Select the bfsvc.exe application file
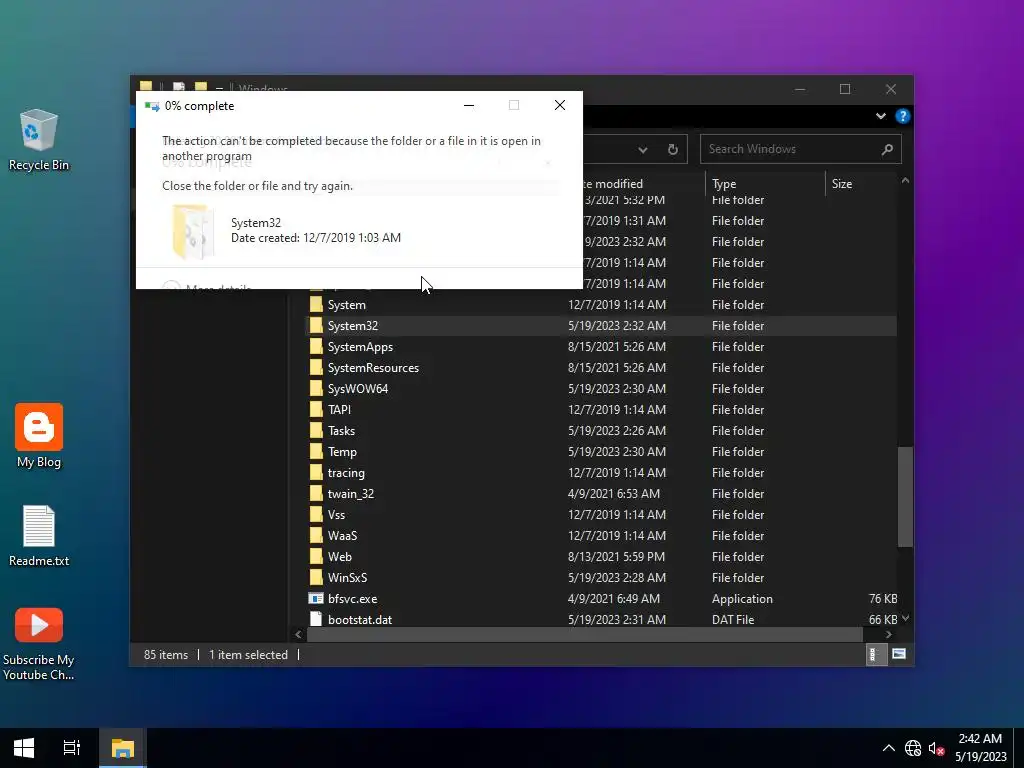Screen dimensions: 1024x768 352,599
